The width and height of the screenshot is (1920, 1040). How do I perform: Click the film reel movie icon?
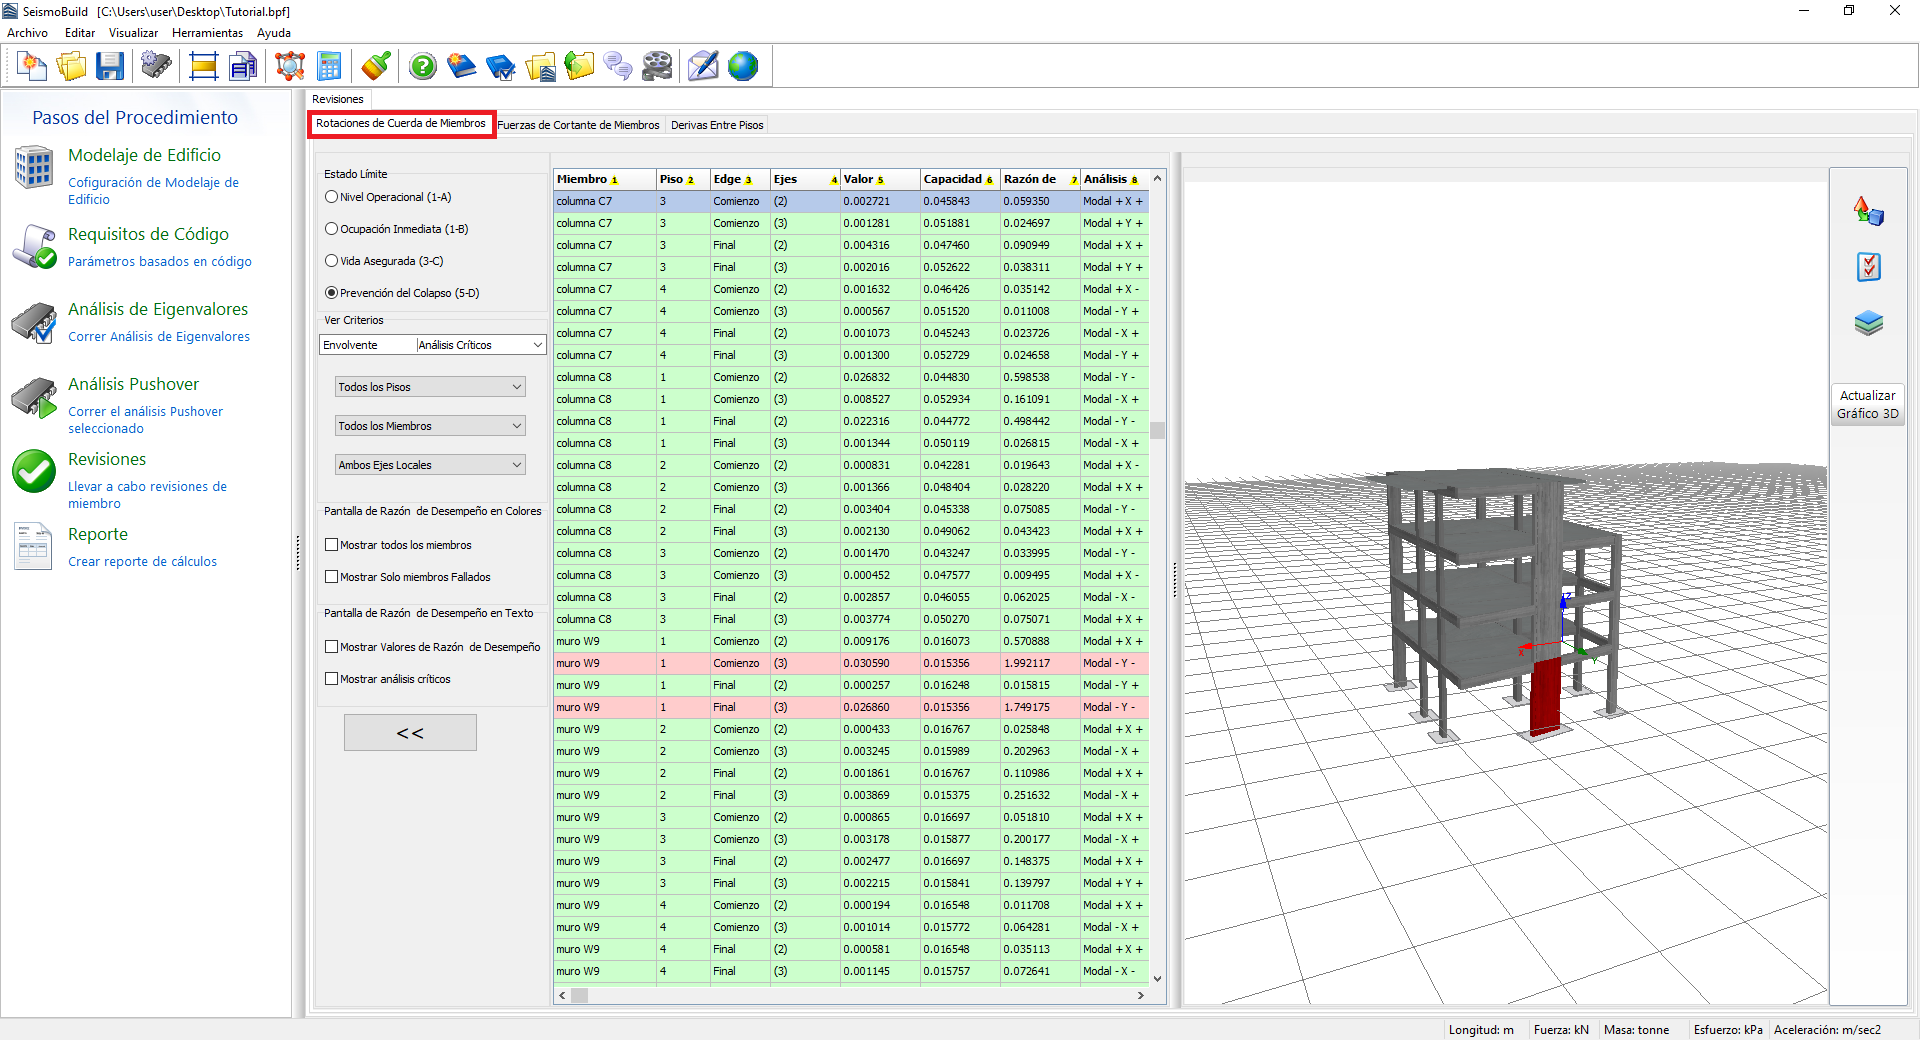[657, 67]
